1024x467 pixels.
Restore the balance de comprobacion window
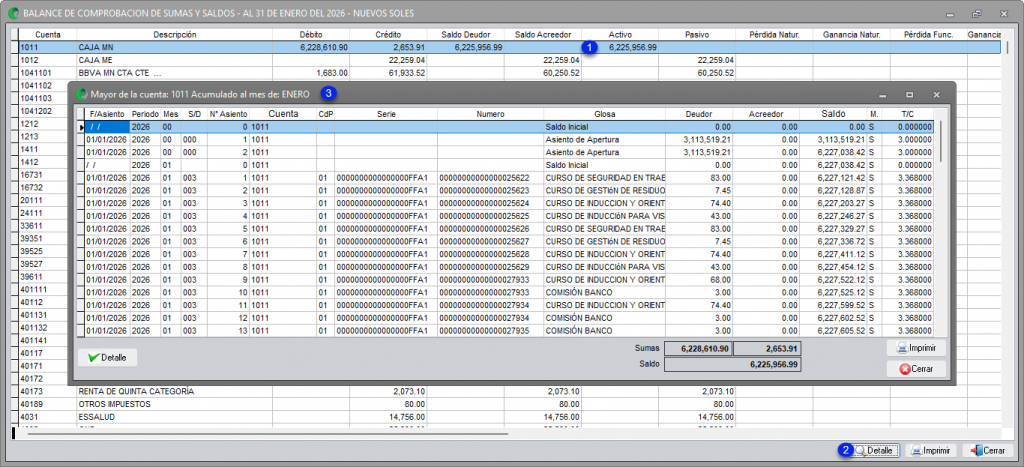[x=976, y=13]
